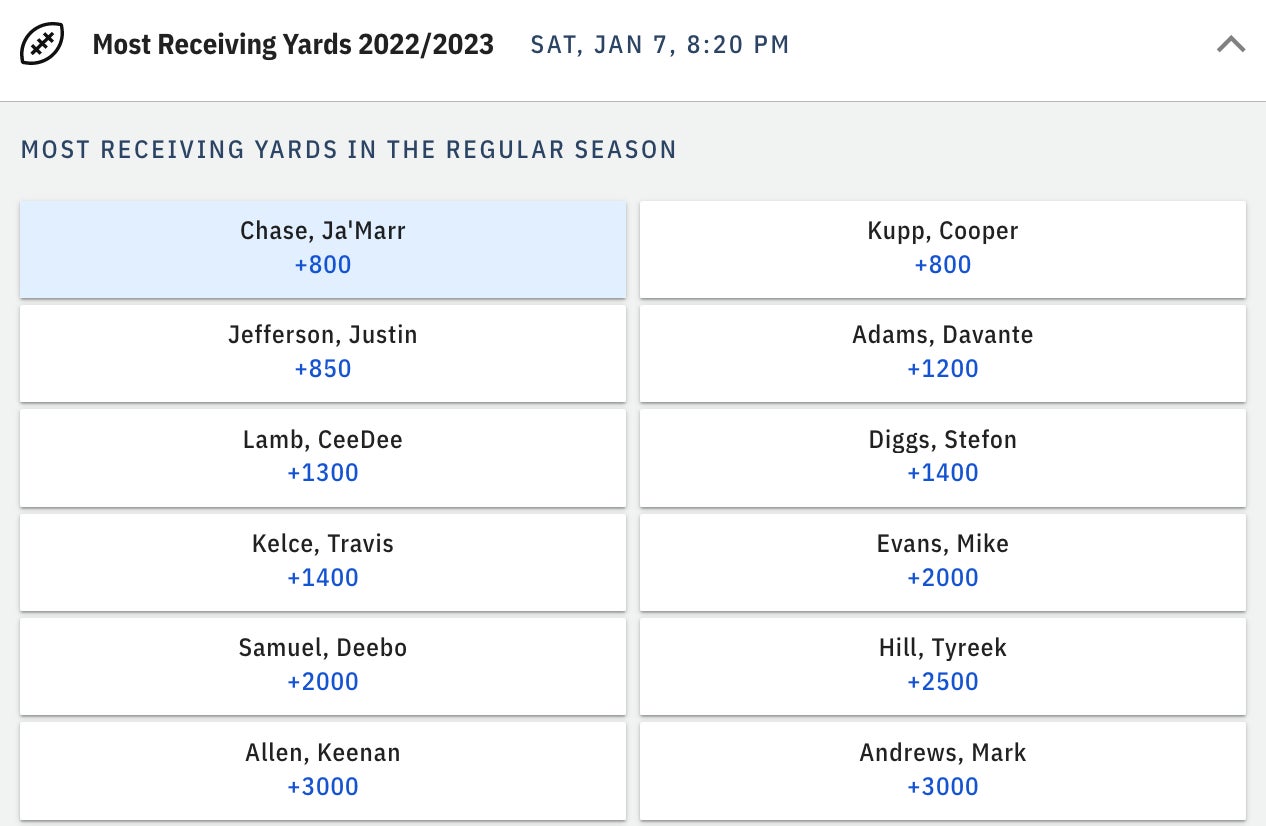Pick Jefferson, Justin at +850
This screenshot has height=826, width=1266.
[x=323, y=352]
